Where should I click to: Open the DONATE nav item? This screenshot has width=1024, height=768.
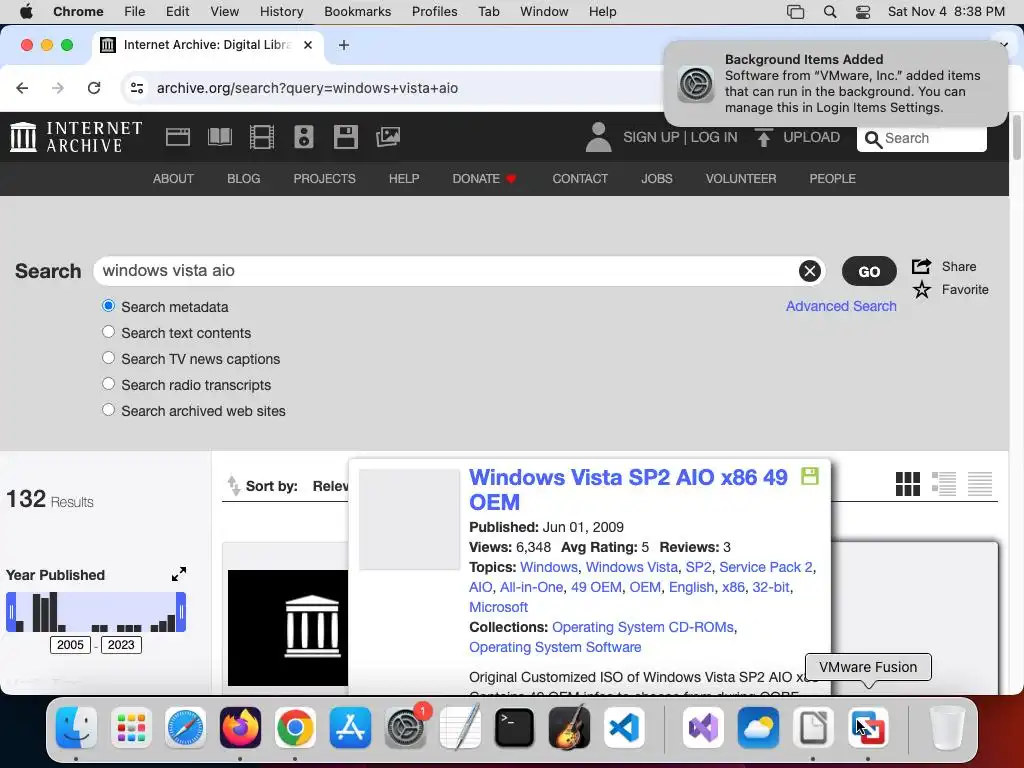(485, 178)
